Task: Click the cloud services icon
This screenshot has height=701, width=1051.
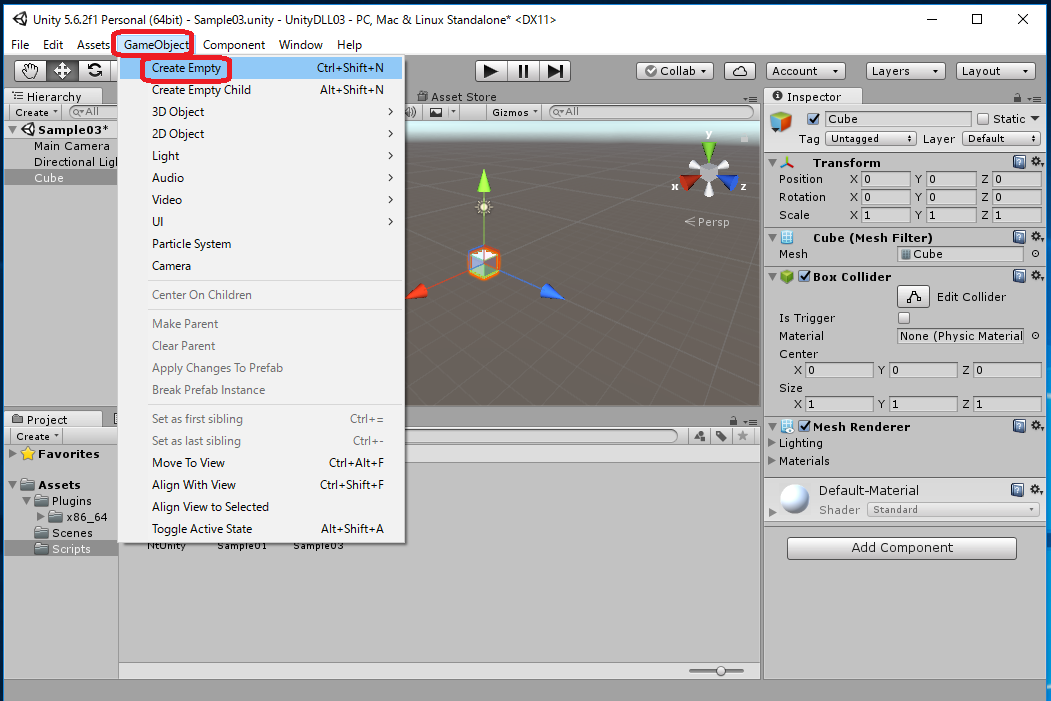Action: point(739,71)
